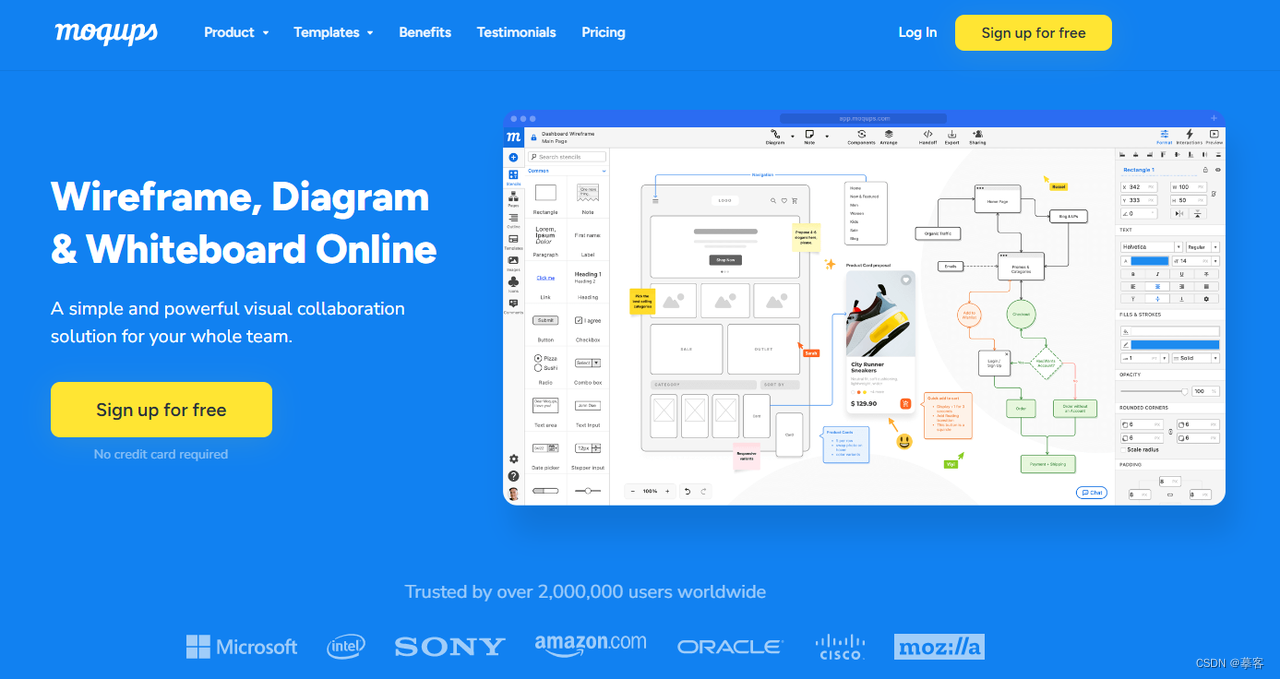
Task: Enable the Scale radius checkbox
Action: click(1122, 449)
